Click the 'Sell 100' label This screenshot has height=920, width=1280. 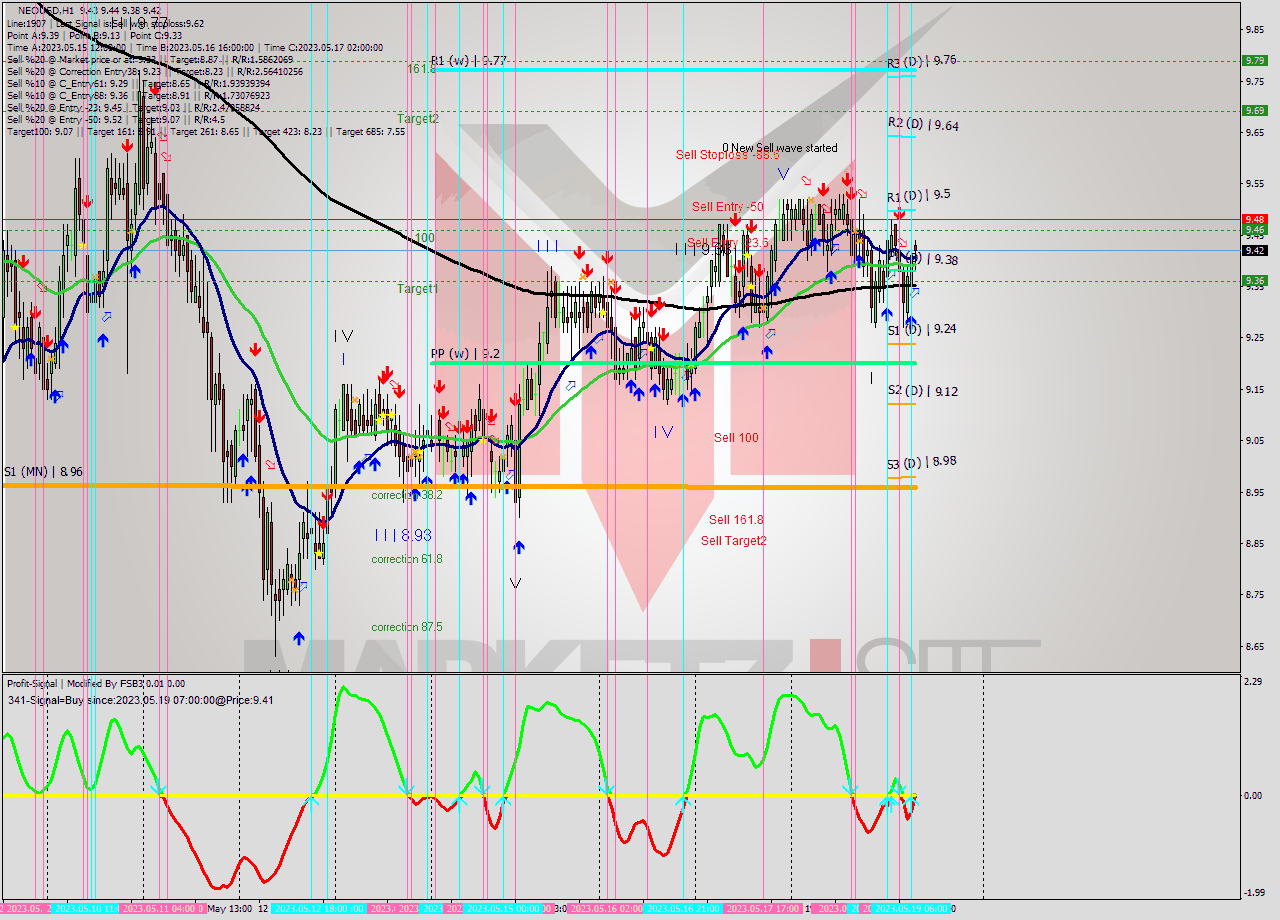(736, 438)
